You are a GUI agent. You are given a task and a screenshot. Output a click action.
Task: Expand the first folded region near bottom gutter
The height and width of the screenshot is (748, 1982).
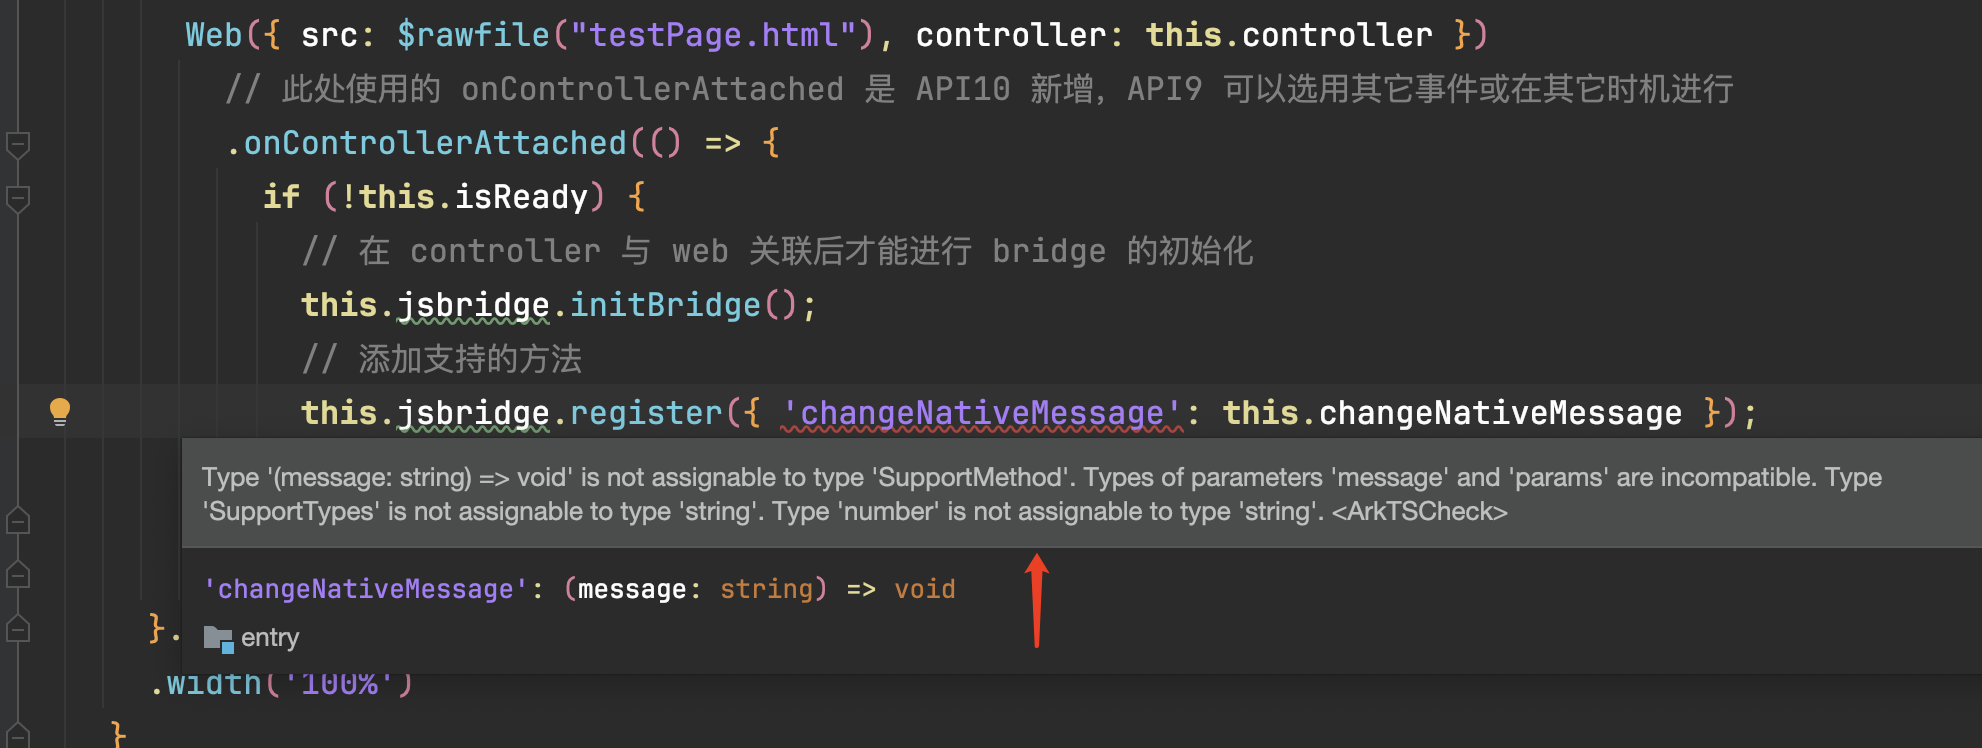pos(16,520)
